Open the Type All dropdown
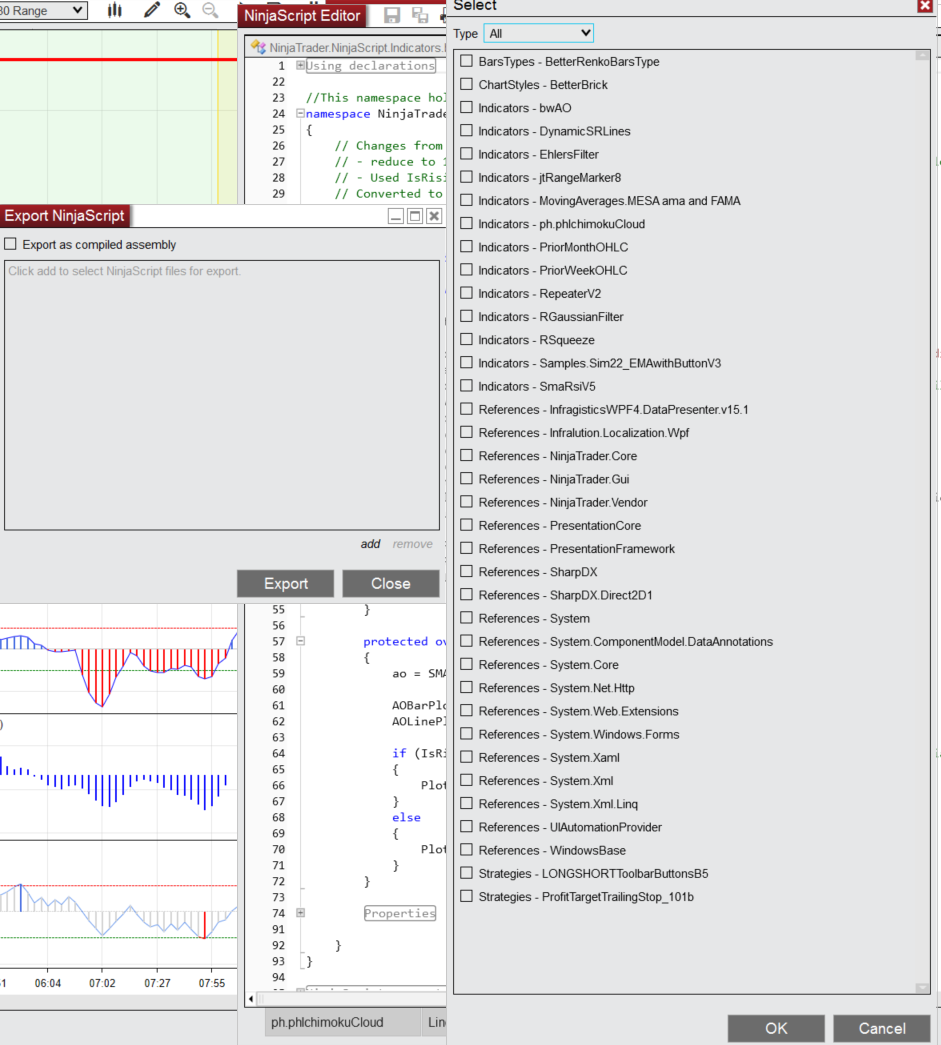Viewport: 941px width, 1045px height. [x=538, y=33]
